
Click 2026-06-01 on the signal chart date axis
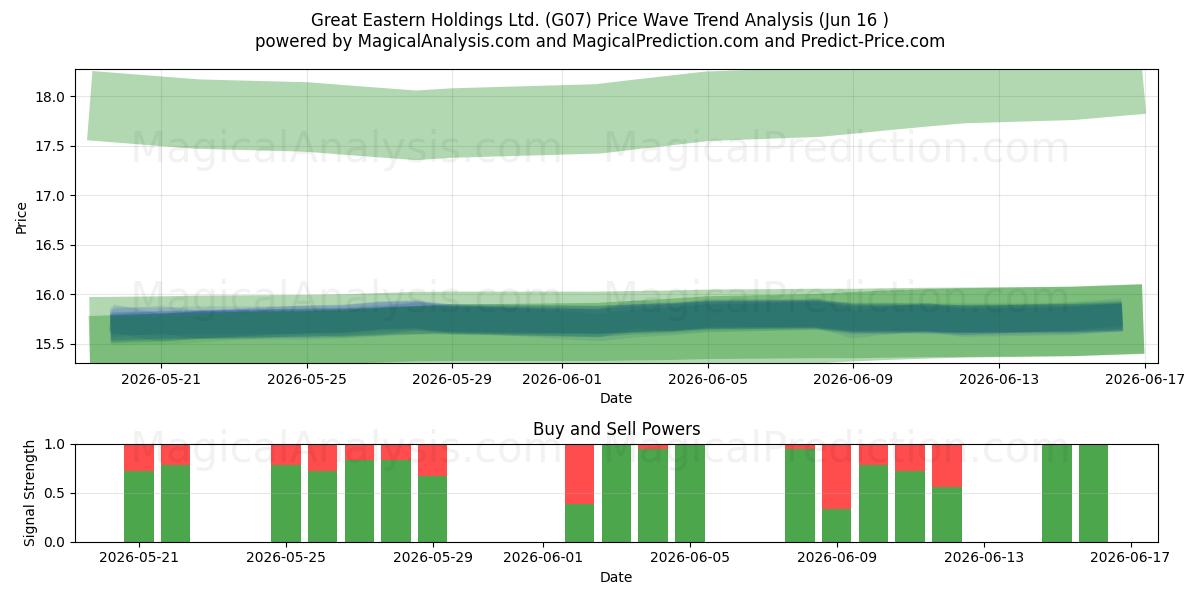[x=543, y=558]
